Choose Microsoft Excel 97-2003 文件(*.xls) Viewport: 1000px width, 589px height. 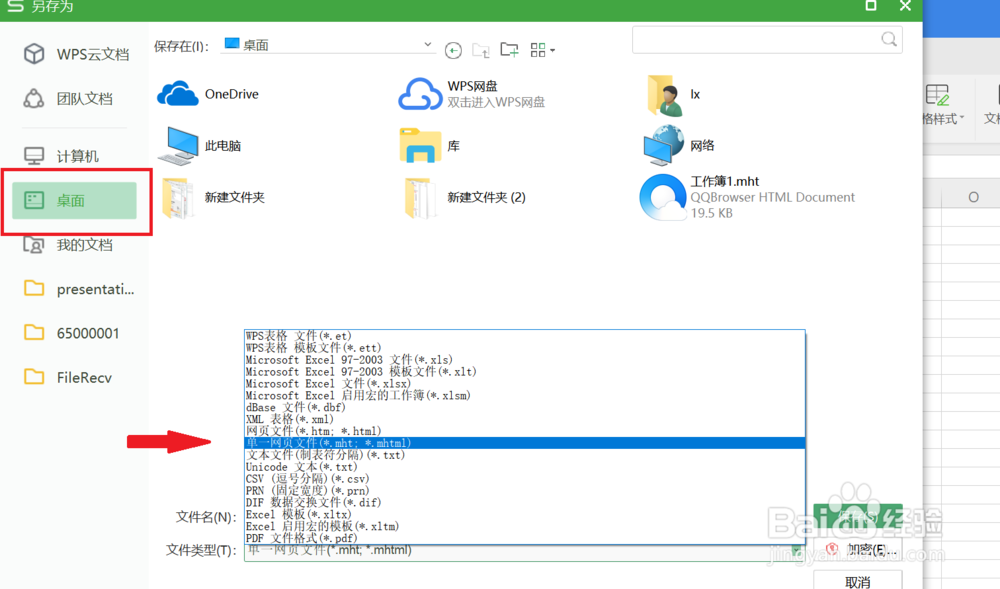coord(524,360)
